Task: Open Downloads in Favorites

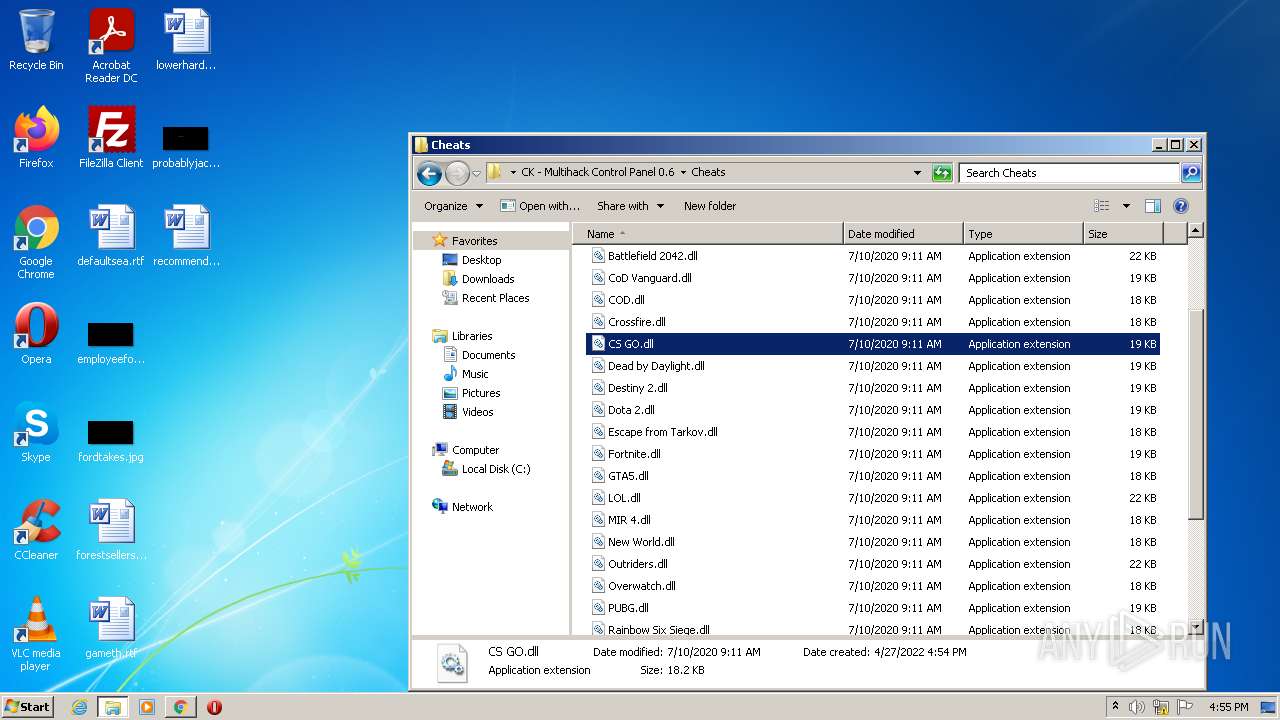Action: click(487, 279)
